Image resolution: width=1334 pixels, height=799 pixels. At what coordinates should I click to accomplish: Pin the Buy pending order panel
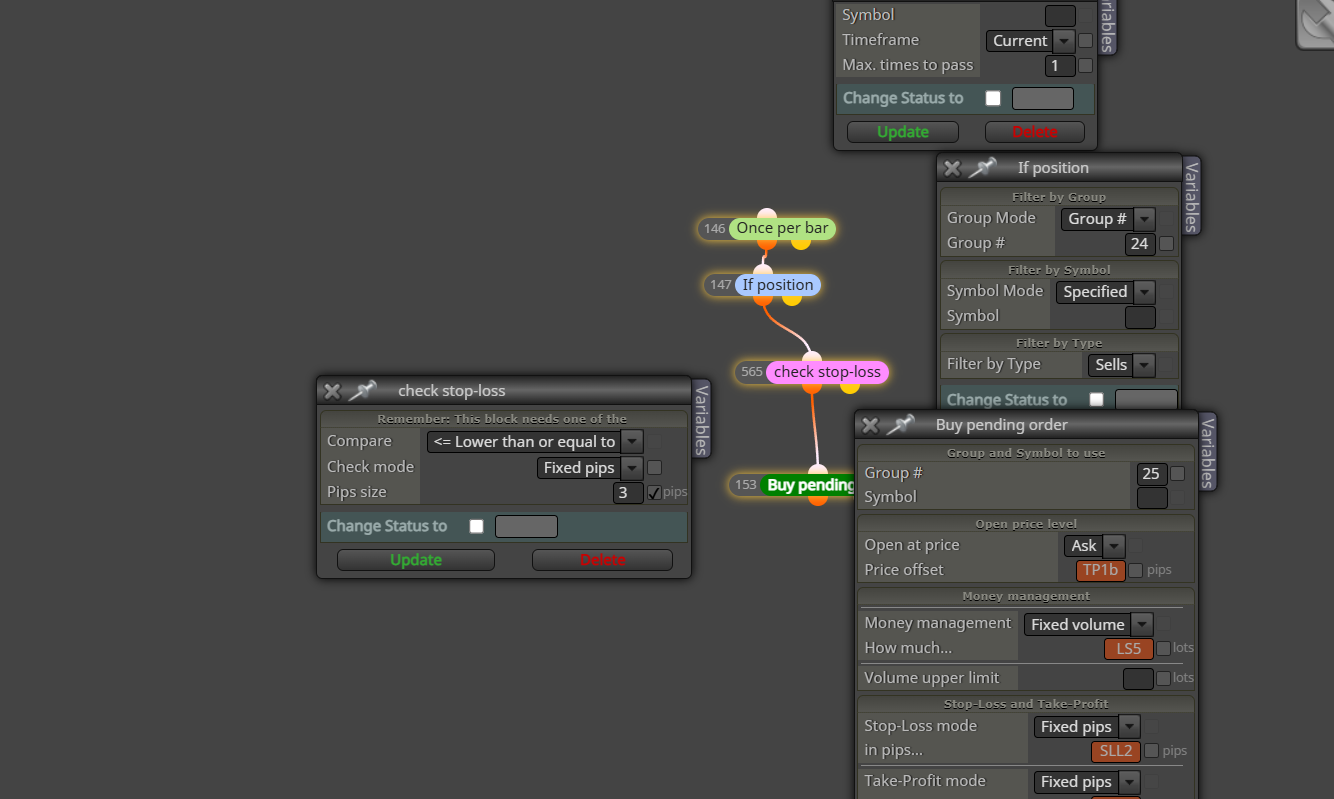tap(900, 425)
